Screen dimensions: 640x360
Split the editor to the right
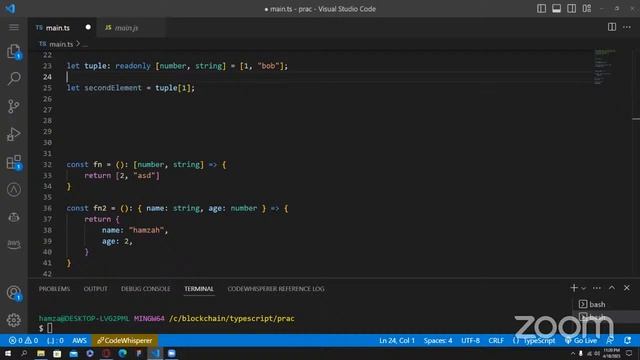pyautogui.click(x=612, y=27)
